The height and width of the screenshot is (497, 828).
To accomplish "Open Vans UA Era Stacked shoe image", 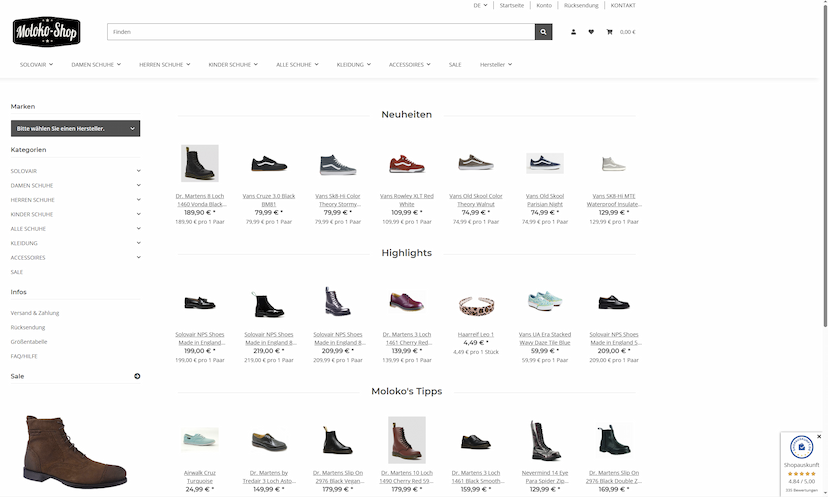I will (x=545, y=301).
